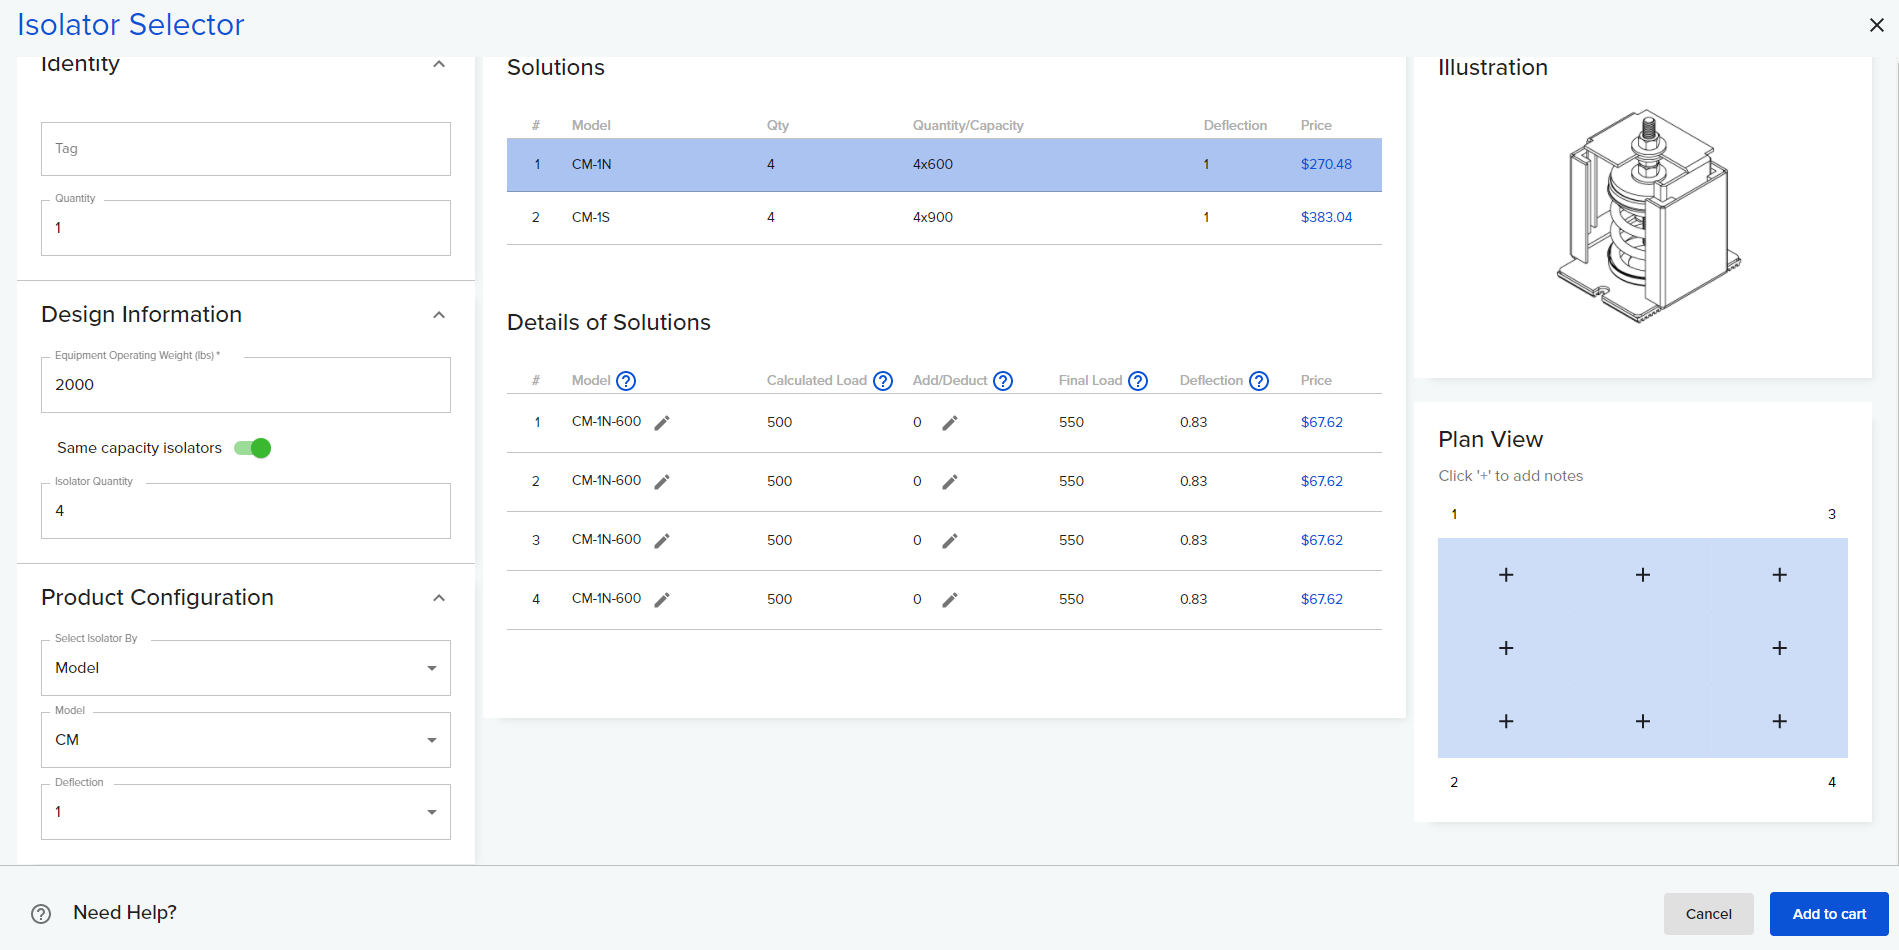Image resolution: width=1899 pixels, height=950 pixels.
Task: Click the Equipment Operating Weight field
Action: click(x=245, y=385)
